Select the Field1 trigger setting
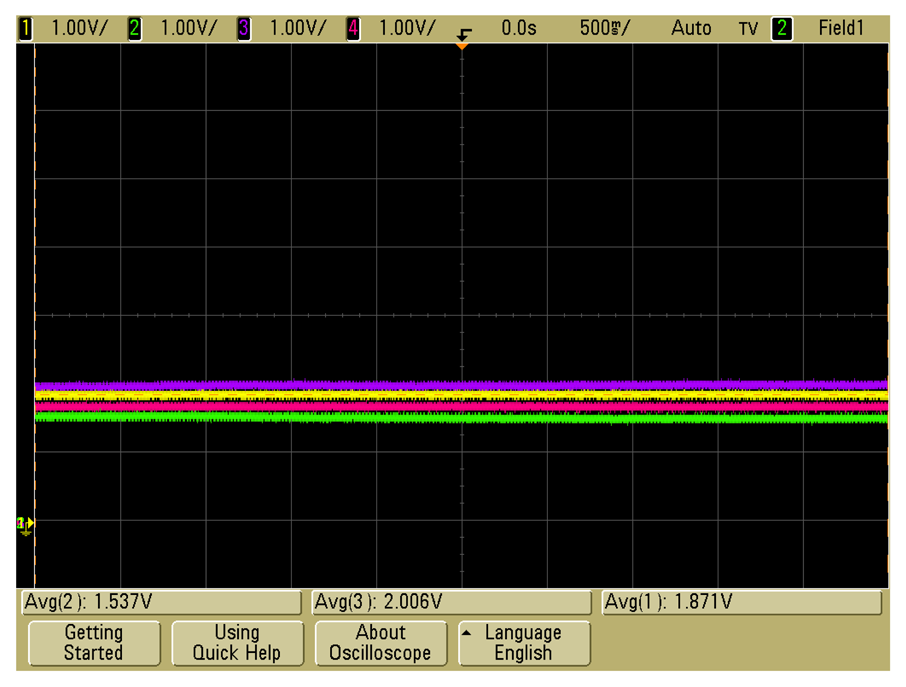 point(840,28)
